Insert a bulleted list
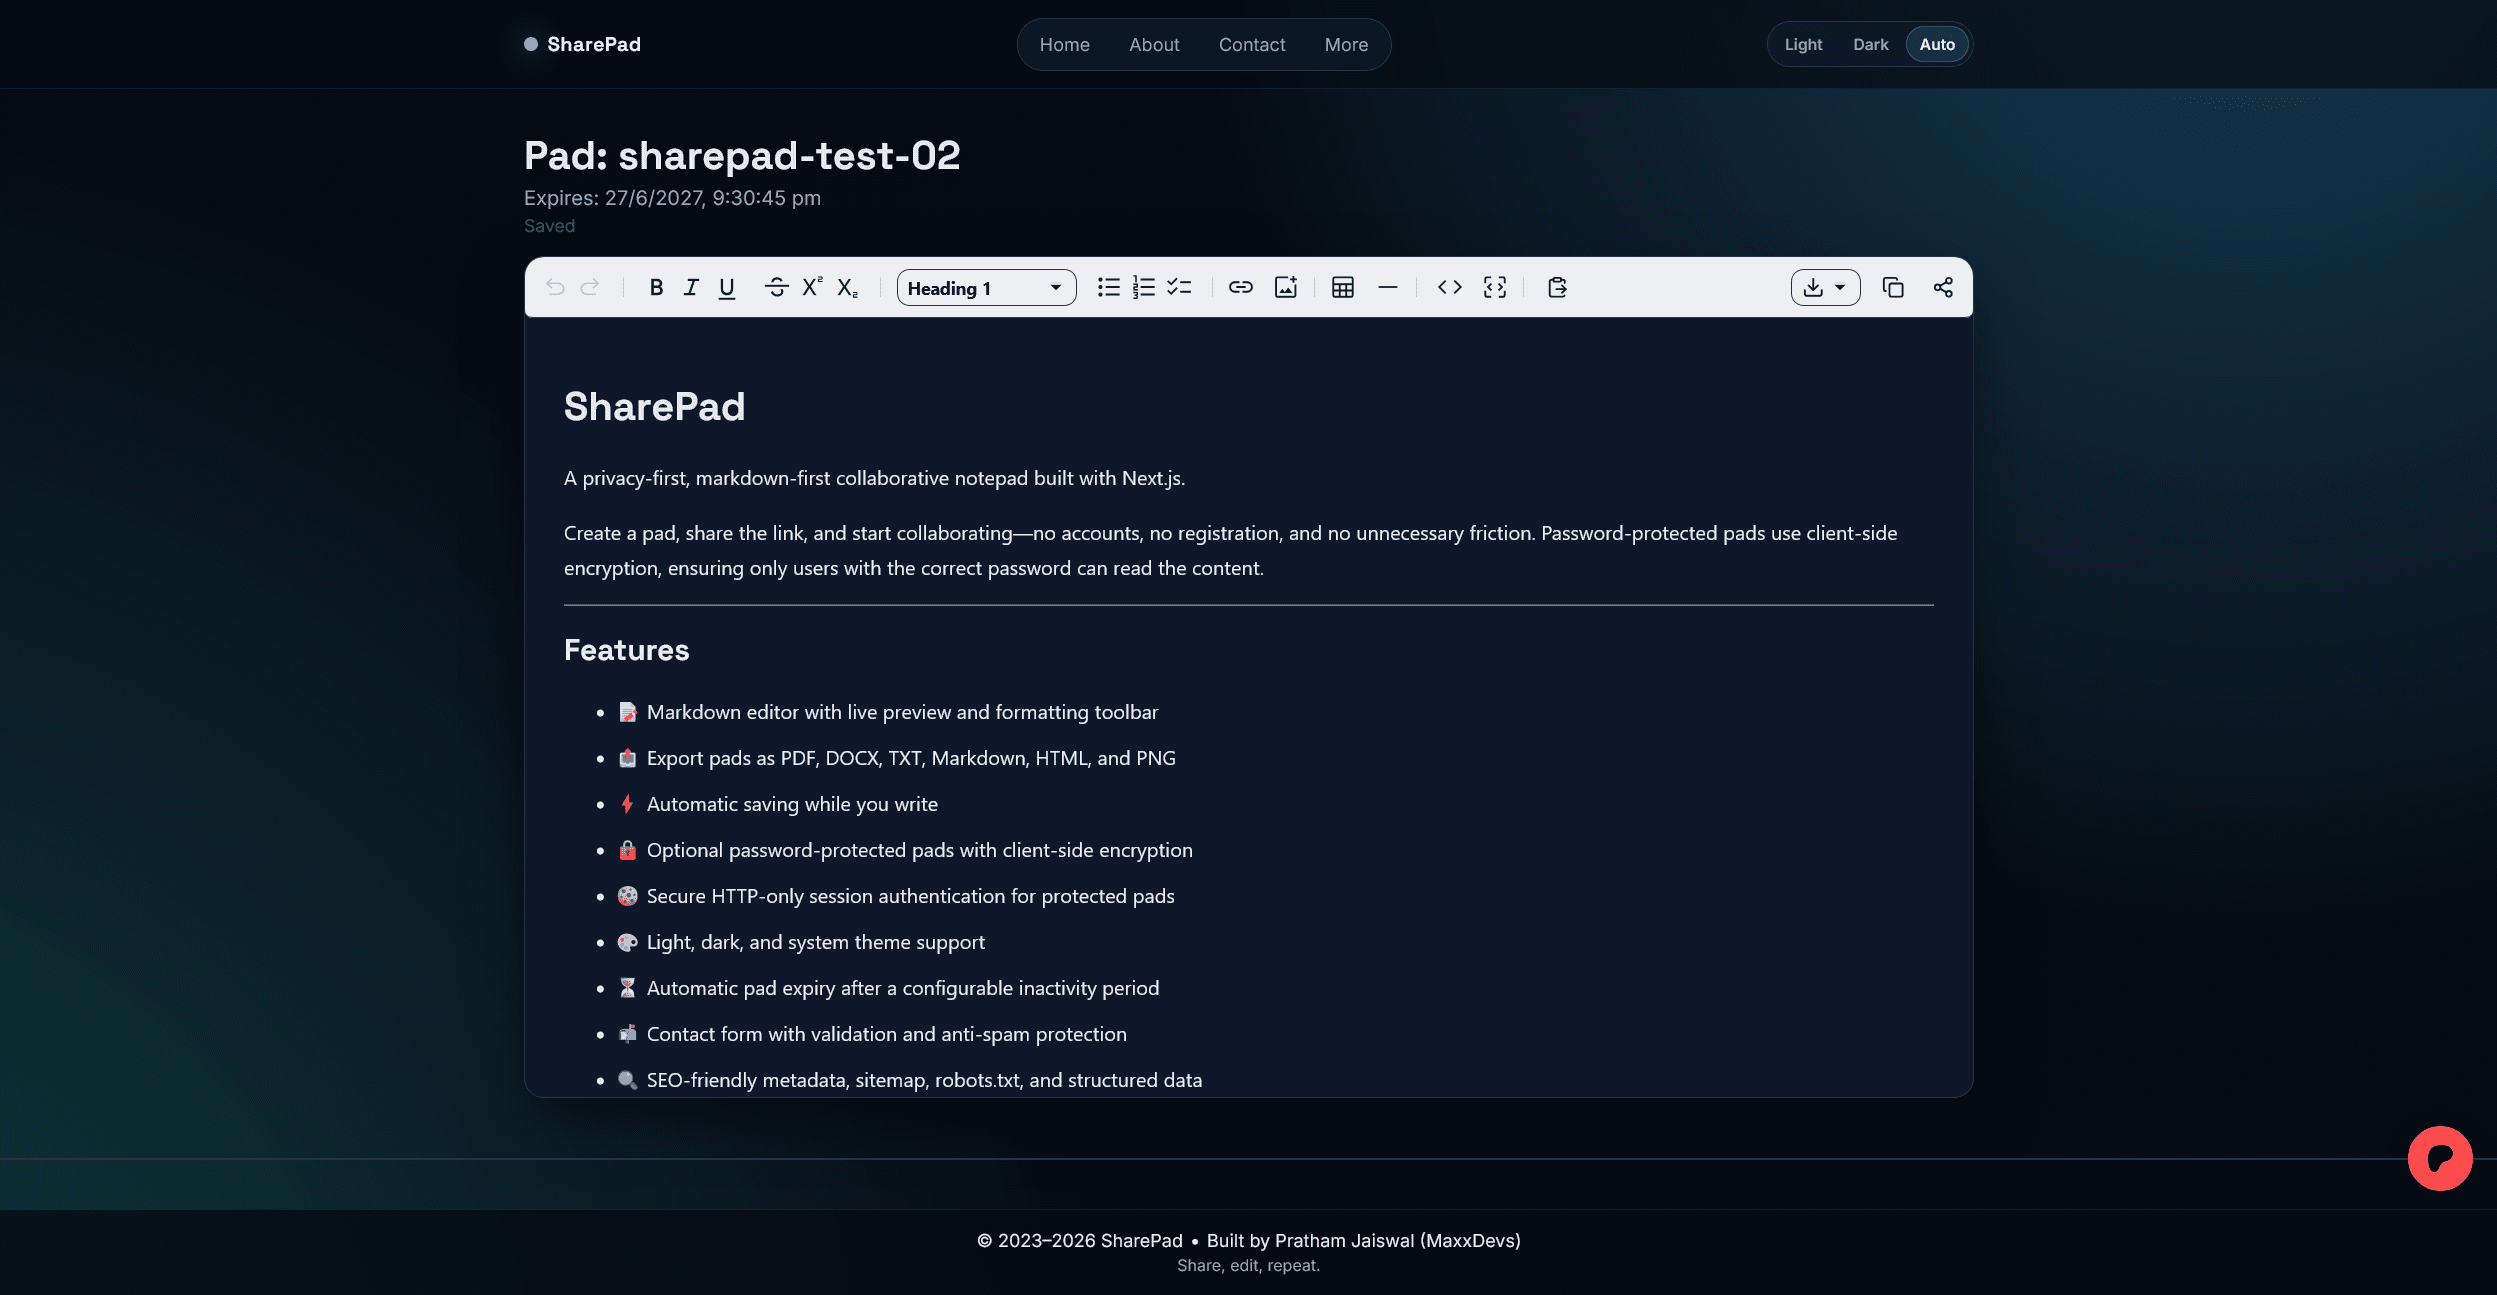This screenshot has height=1295, width=2497. pos(1108,288)
